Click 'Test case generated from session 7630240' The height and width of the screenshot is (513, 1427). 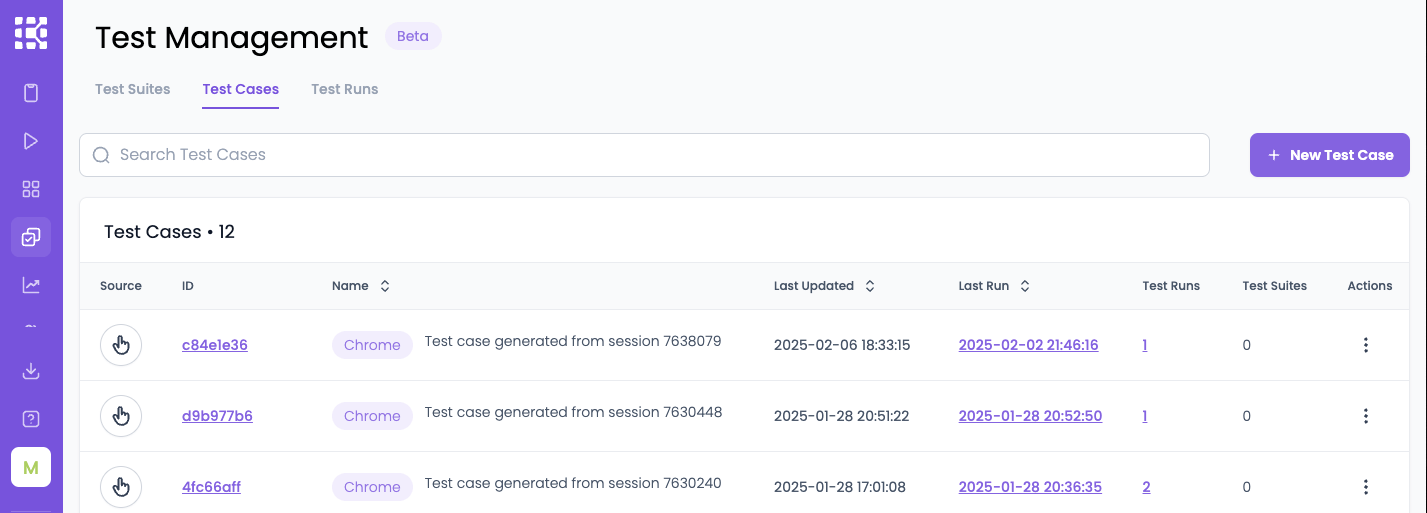(573, 483)
